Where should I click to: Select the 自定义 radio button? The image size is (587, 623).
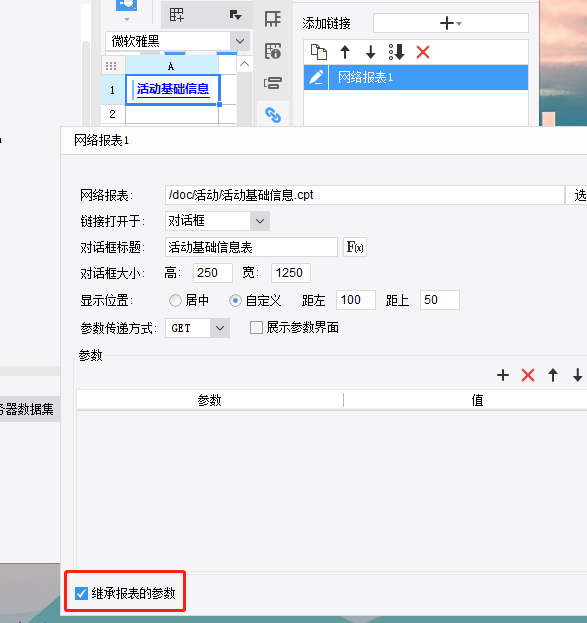[235, 300]
